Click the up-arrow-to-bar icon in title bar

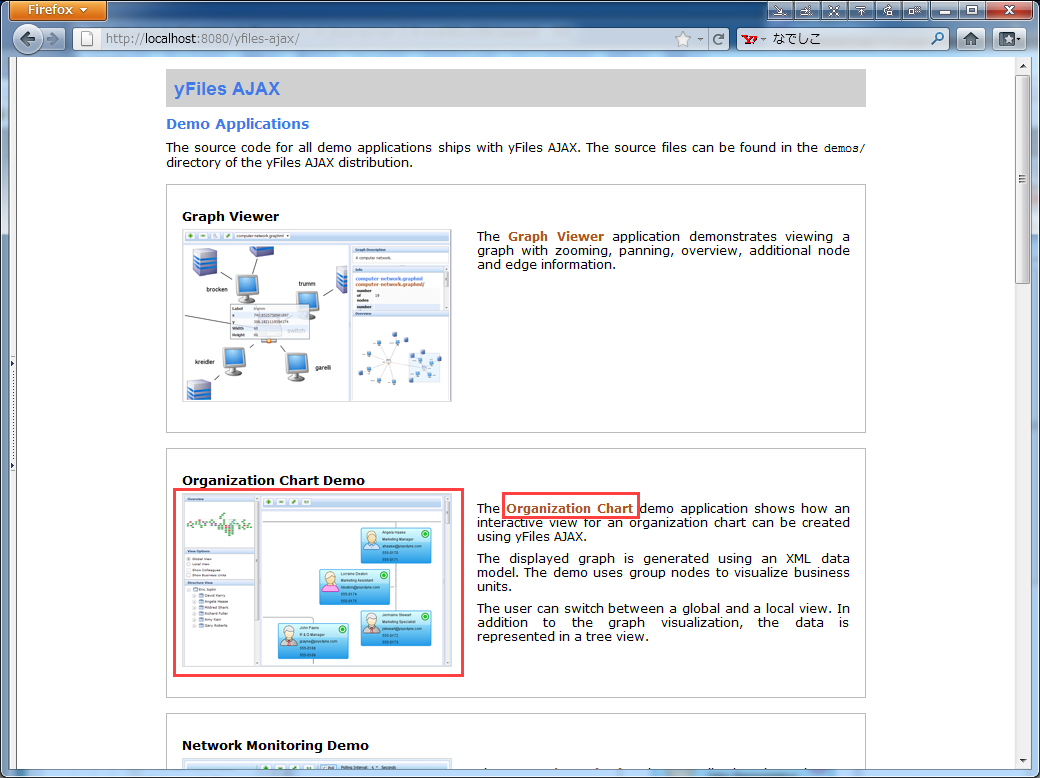pos(860,11)
